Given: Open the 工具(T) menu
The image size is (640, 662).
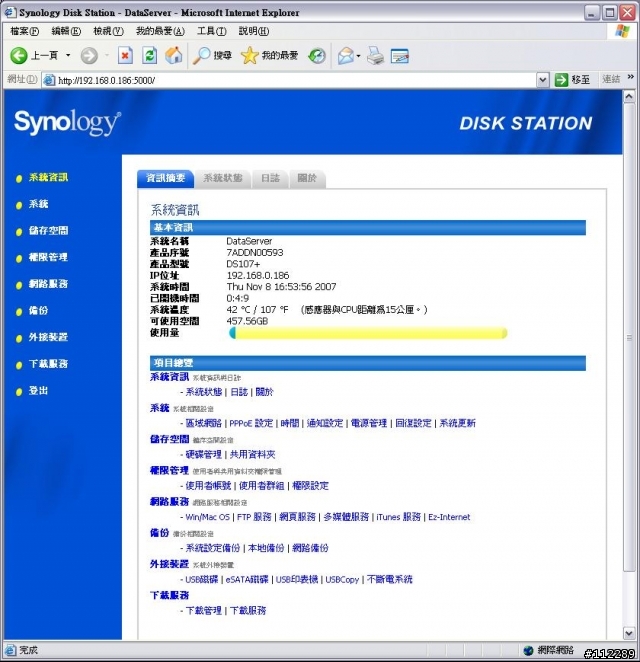Looking at the screenshot, I should pyautogui.click(x=212, y=31).
